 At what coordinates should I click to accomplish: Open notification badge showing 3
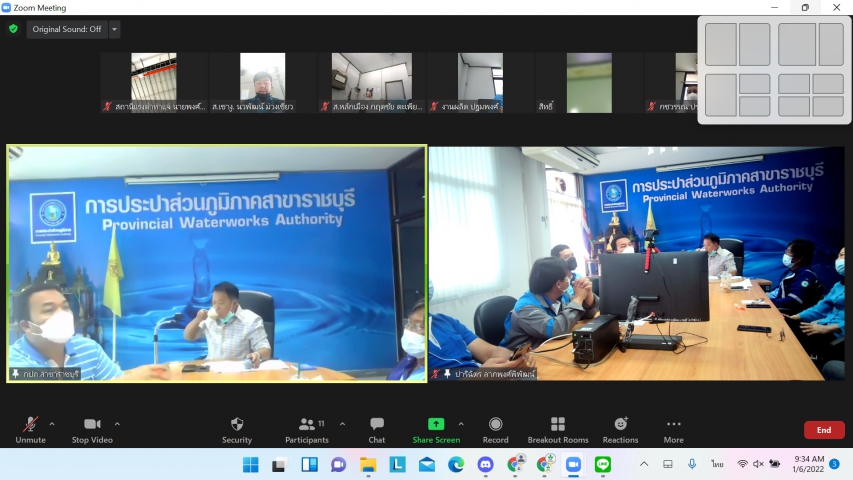[x=835, y=464]
